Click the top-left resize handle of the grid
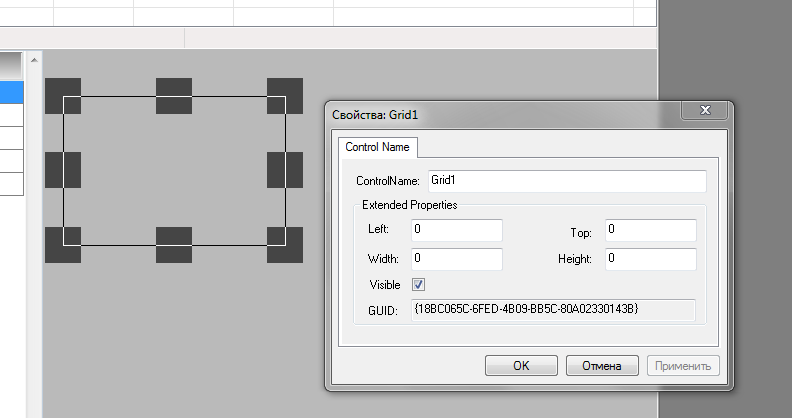The height and width of the screenshot is (418, 792). [63, 96]
